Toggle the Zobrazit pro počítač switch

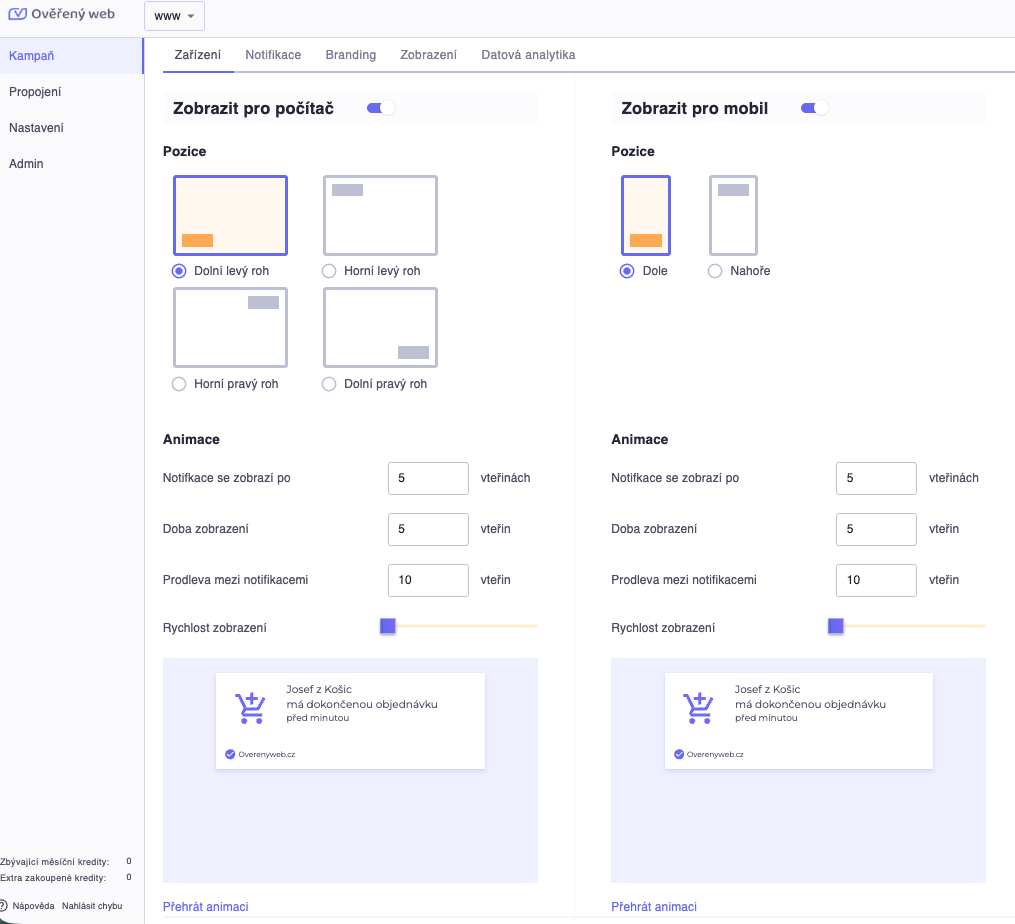[x=381, y=108]
